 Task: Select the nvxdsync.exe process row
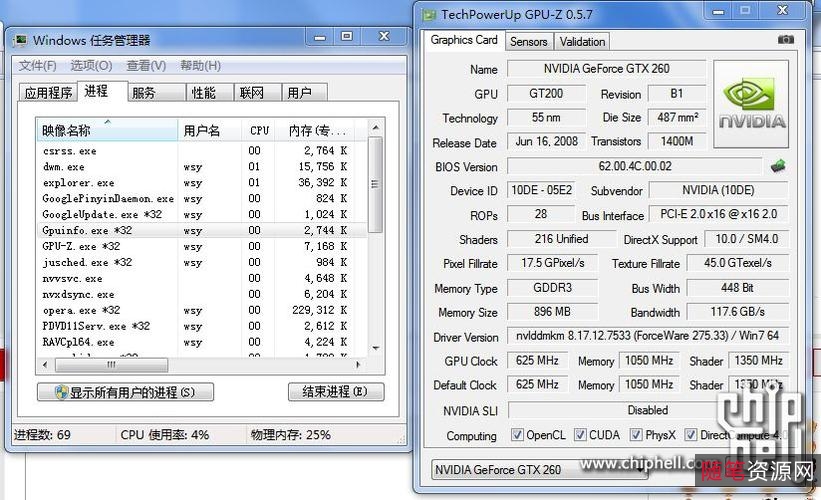pyautogui.click(x=202, y=294)
